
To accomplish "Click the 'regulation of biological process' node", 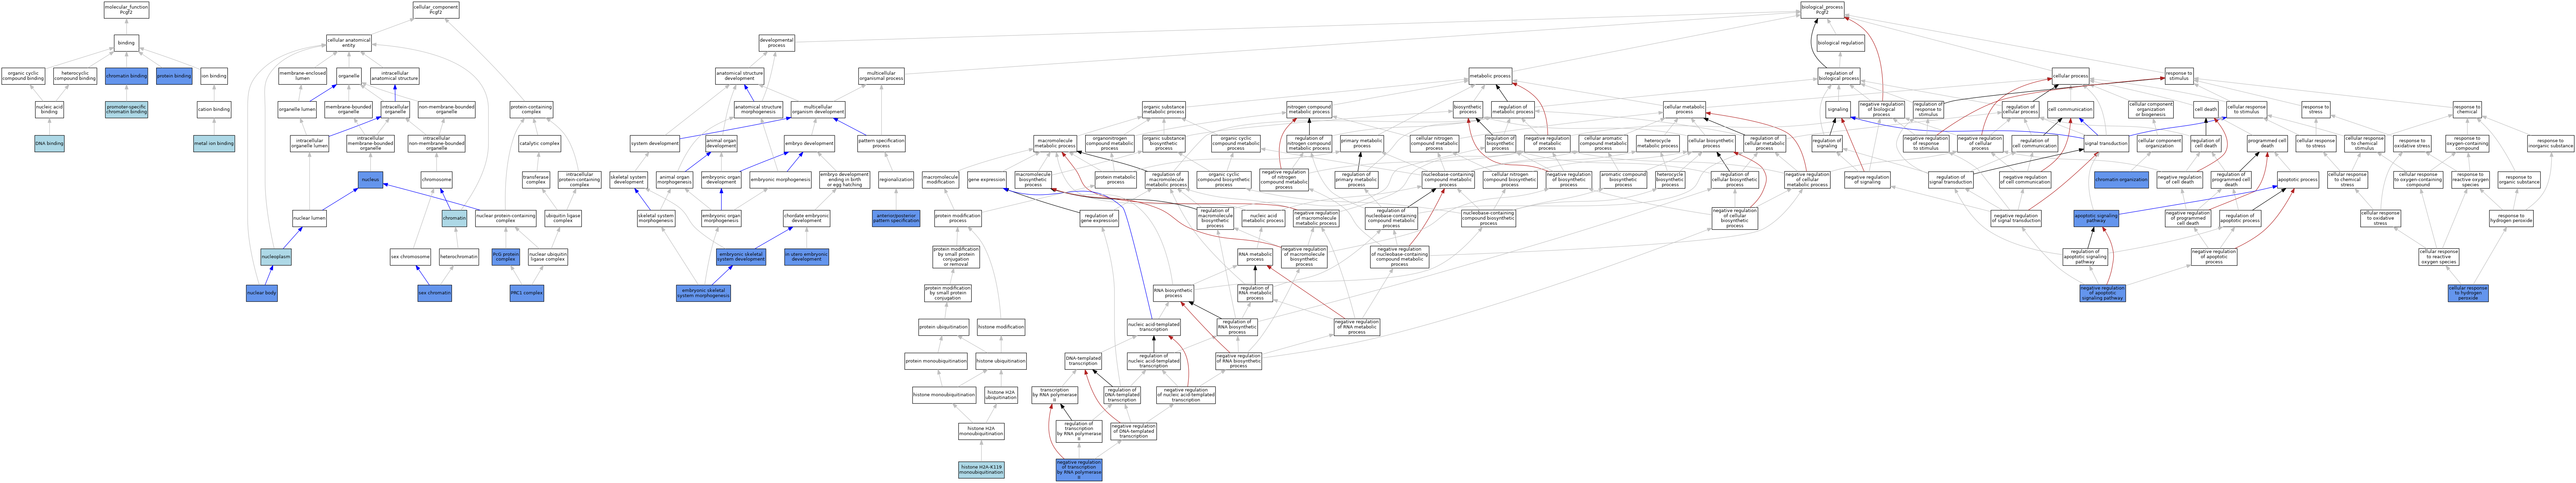I will coord(1839,76).
